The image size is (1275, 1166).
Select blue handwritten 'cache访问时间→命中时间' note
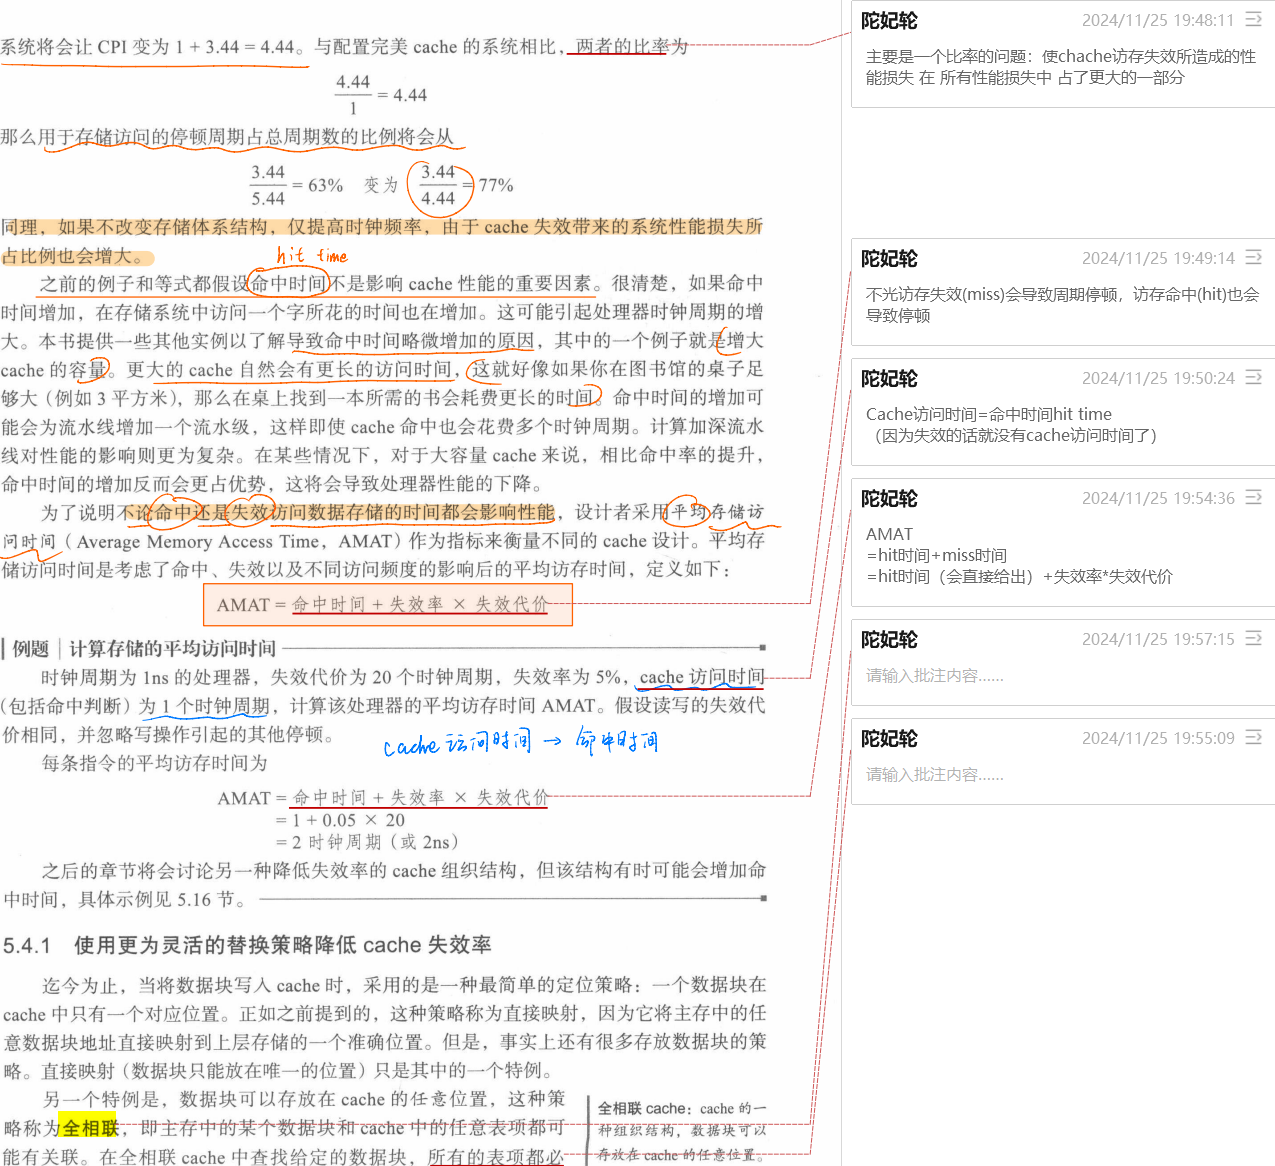pyautogui.click(x=520, y=743)
